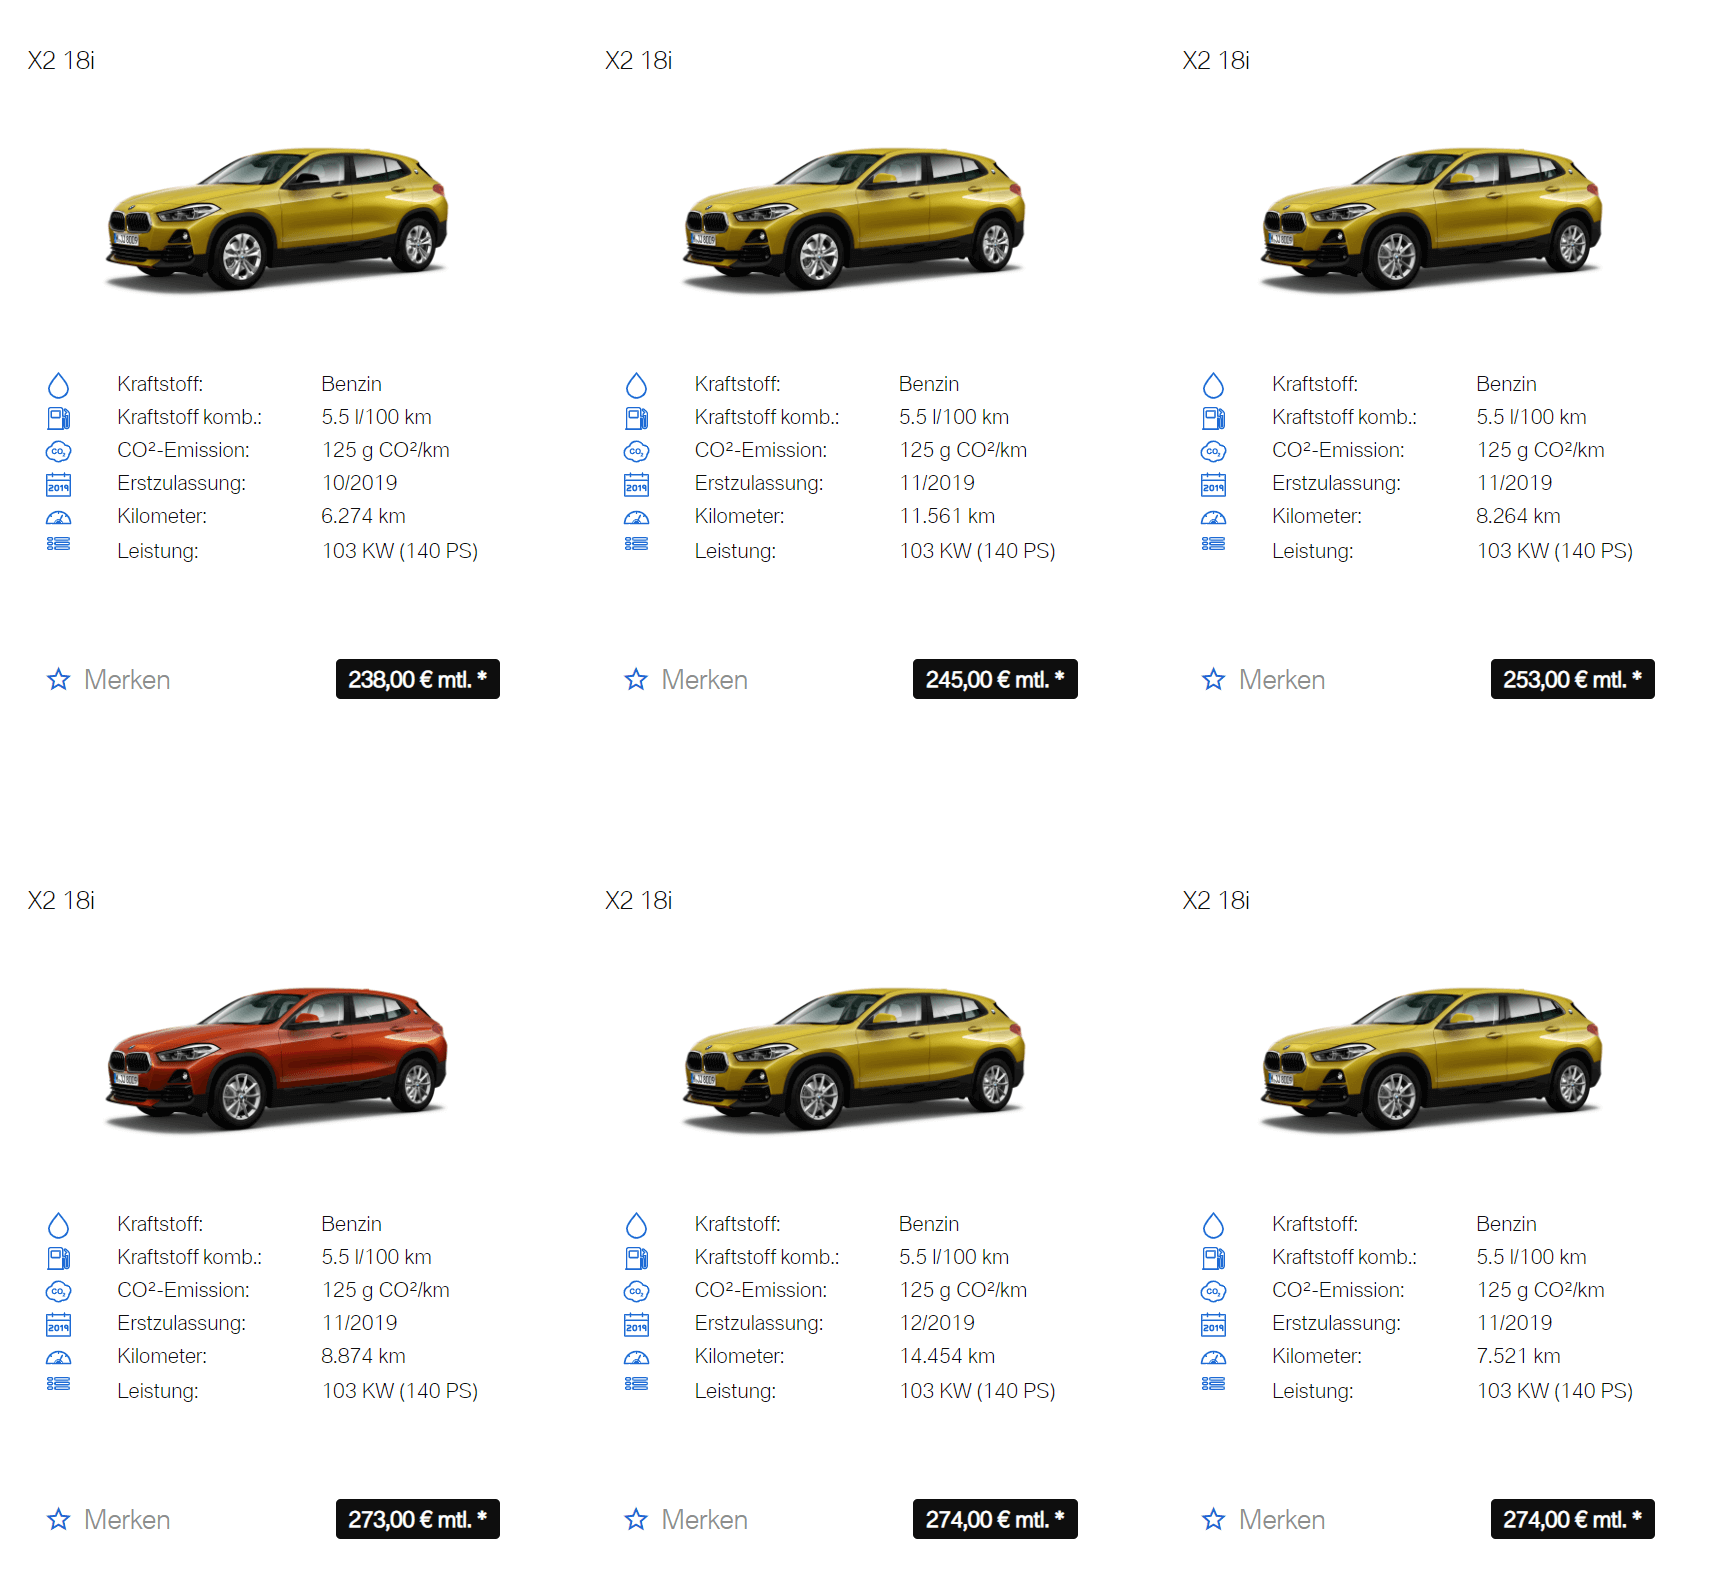The width and height of the screenshot is (1715, 1587).
Task: Open the 238,00 € mtl. price button
Action: click(417, 679)
